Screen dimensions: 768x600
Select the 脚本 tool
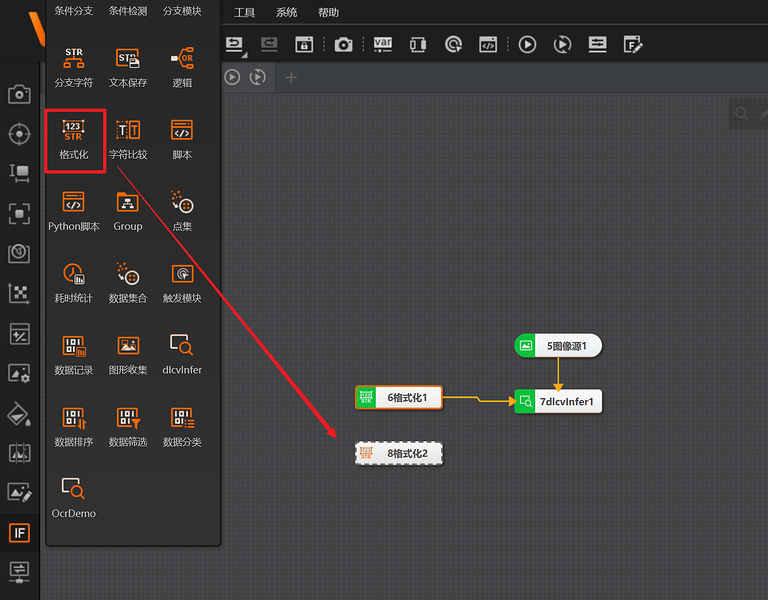coord(182,140)
